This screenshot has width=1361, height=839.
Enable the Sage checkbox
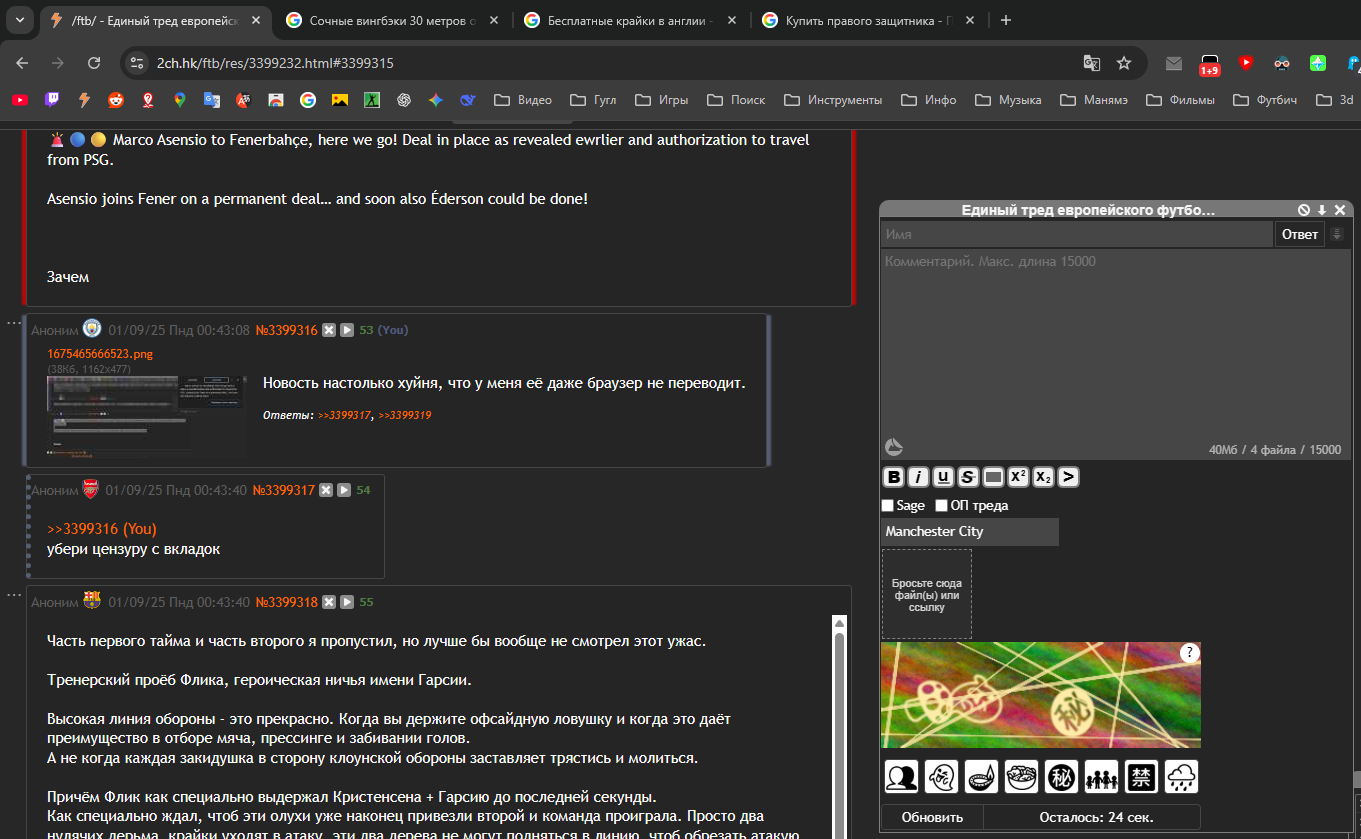(888, 506)
